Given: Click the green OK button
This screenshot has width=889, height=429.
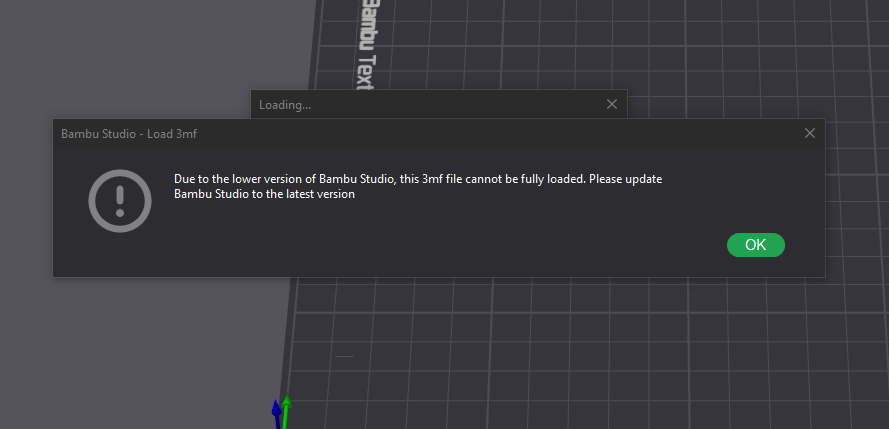Looking at the screenshot, I should pos(756,245).
